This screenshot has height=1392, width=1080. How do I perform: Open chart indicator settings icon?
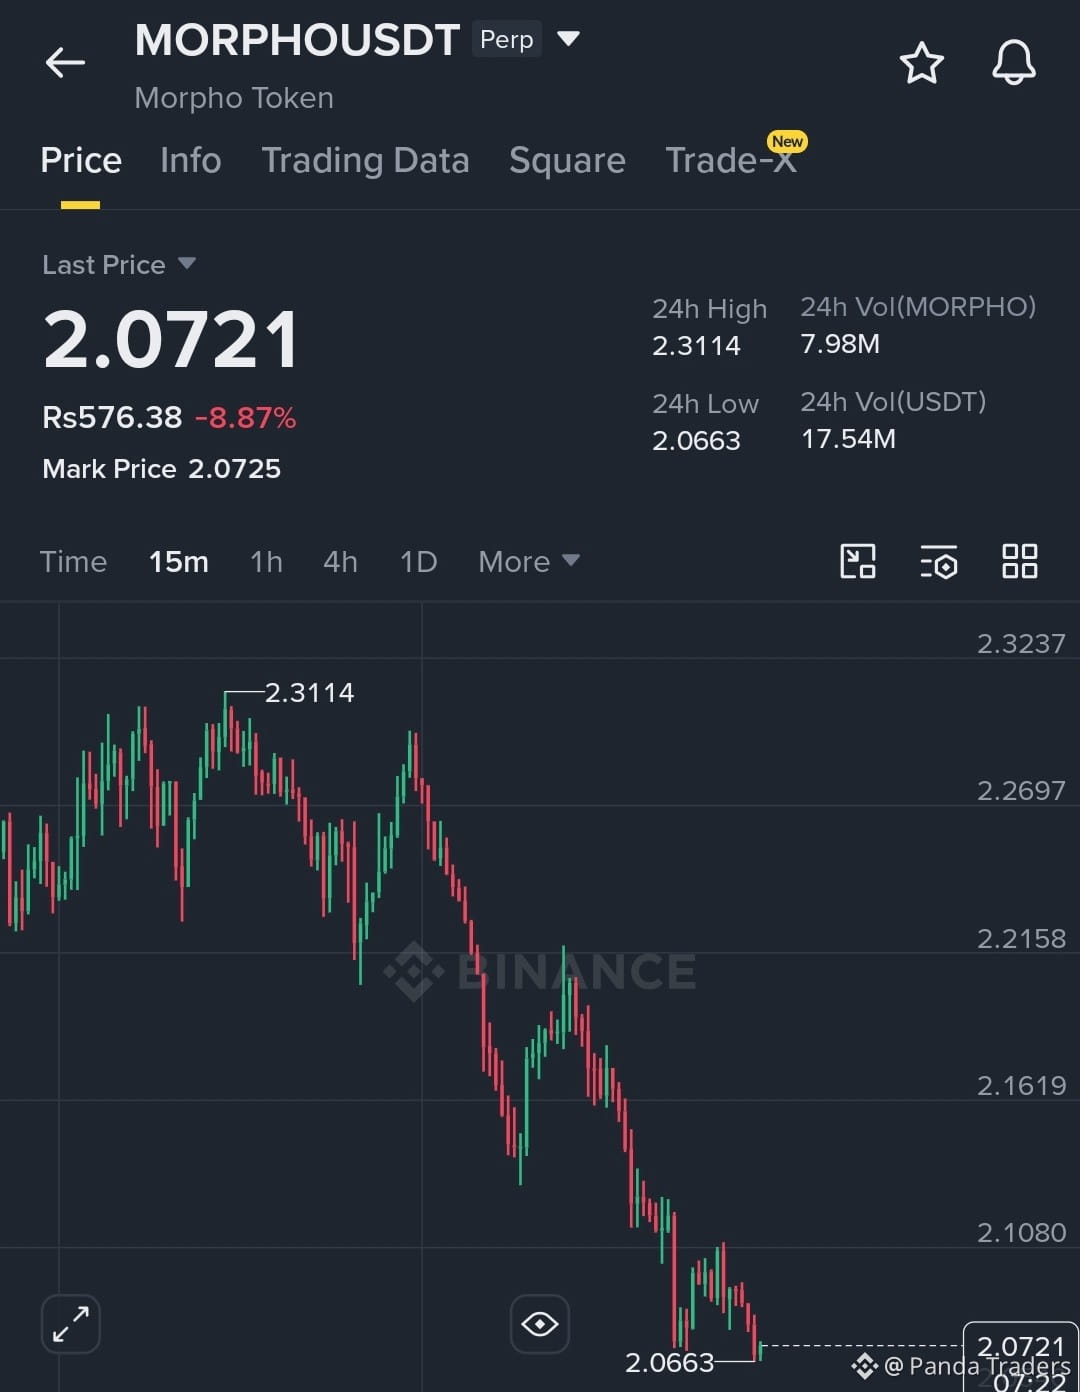(939, 562)
